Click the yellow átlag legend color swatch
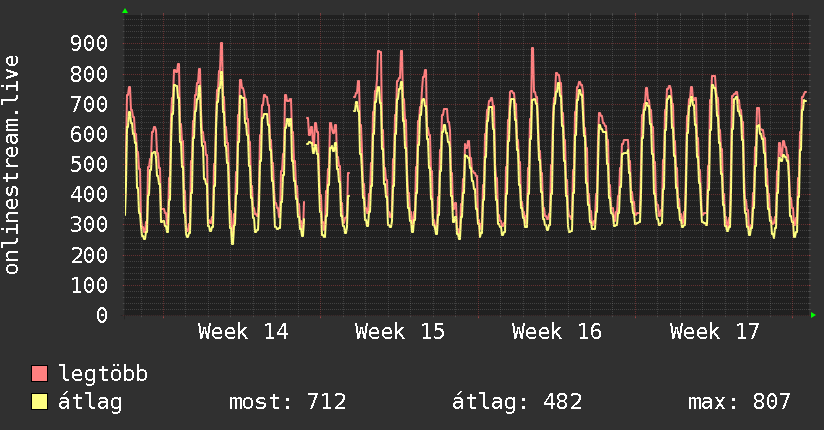The image size is (824, 430). 39,402
